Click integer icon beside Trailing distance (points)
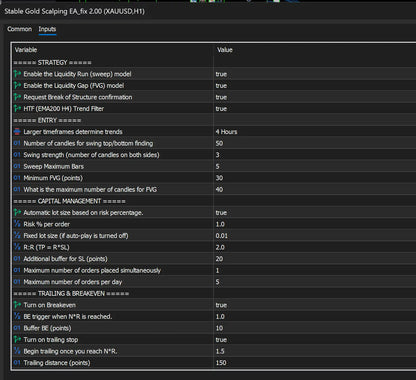 pyautogui.click(x=17, y=363)
